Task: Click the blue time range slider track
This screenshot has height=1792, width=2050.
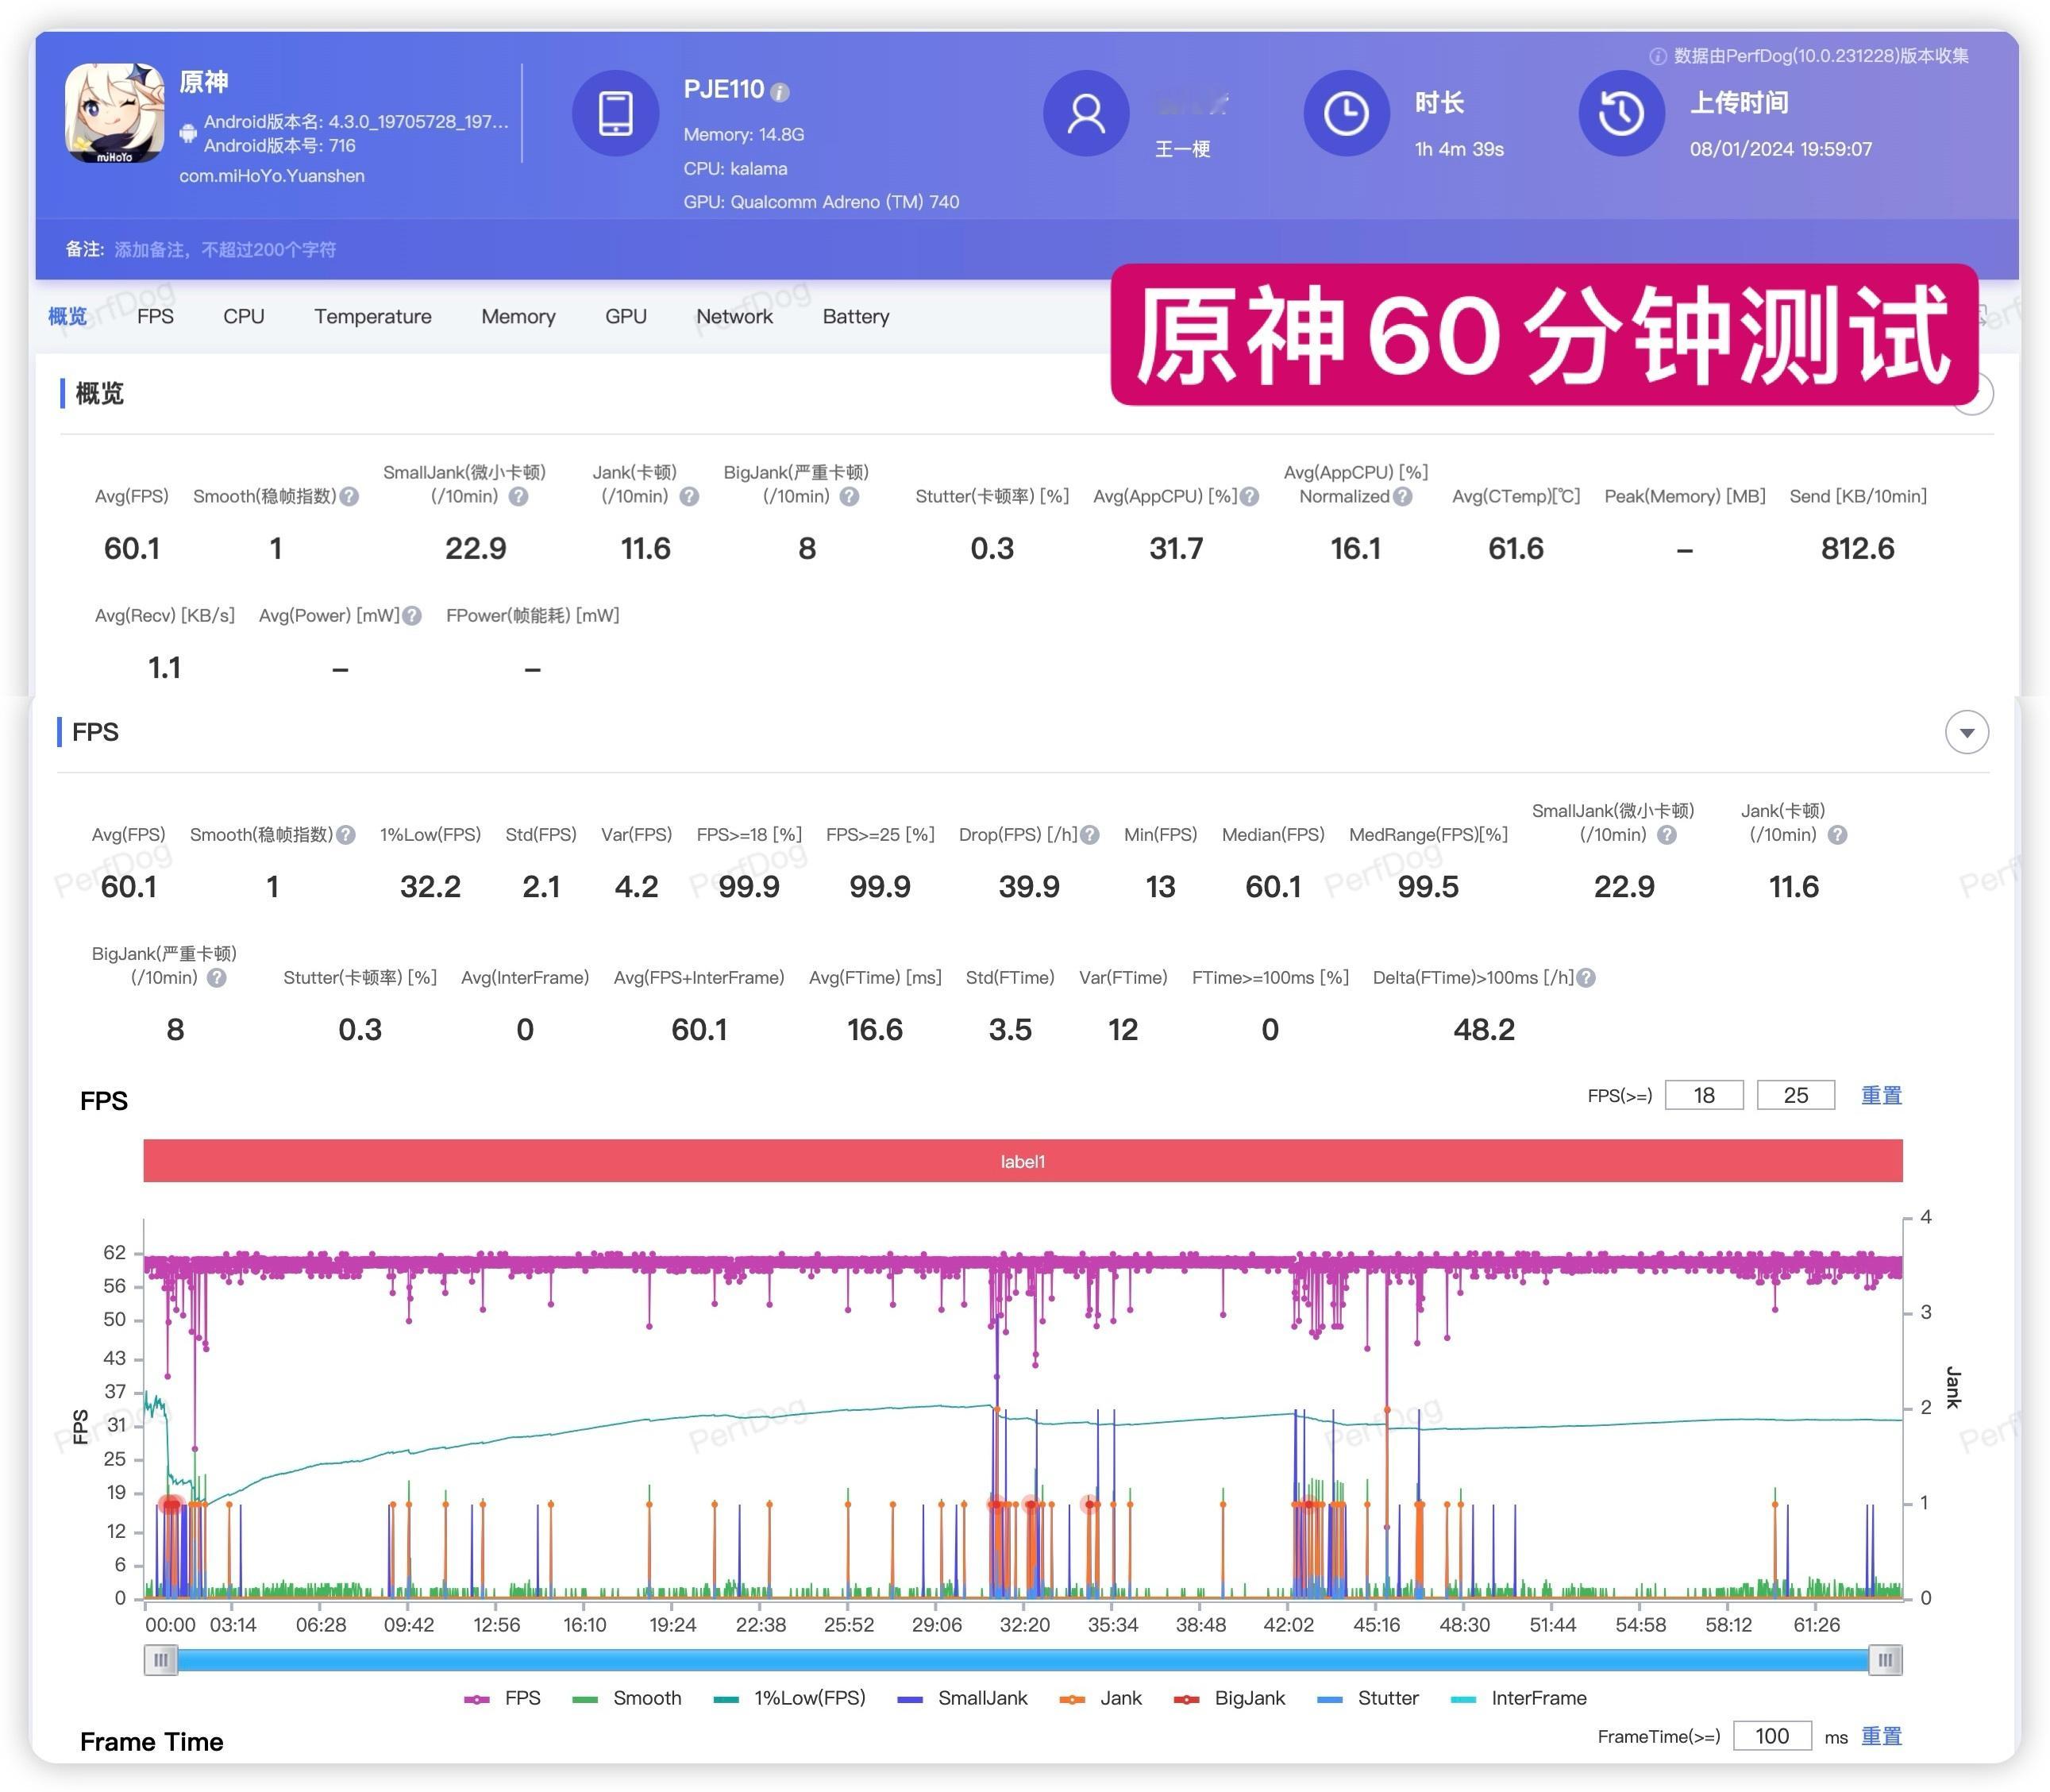Action: click(x=1022, y=1660)
